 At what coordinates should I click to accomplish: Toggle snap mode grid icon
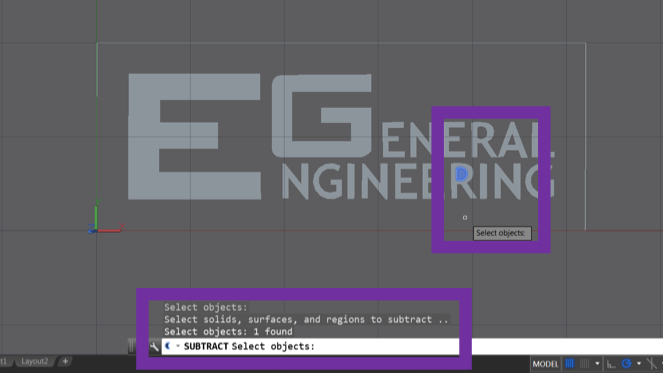(584, 364)
